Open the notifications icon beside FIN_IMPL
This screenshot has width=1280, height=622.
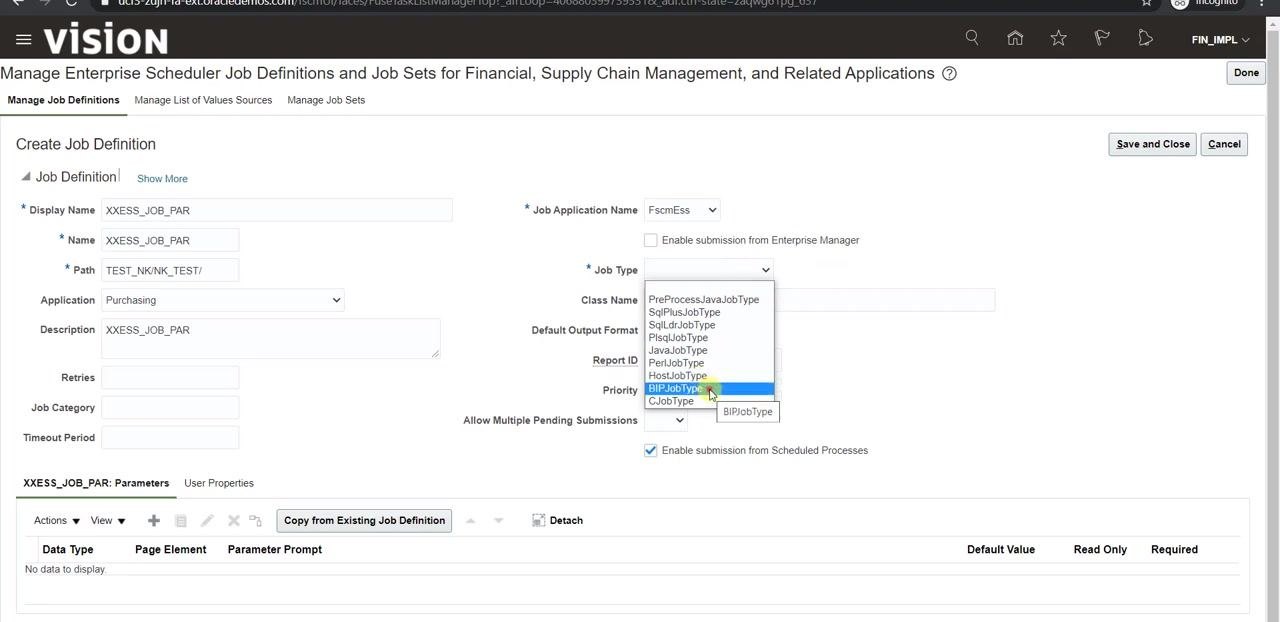tap(1146, 38)
